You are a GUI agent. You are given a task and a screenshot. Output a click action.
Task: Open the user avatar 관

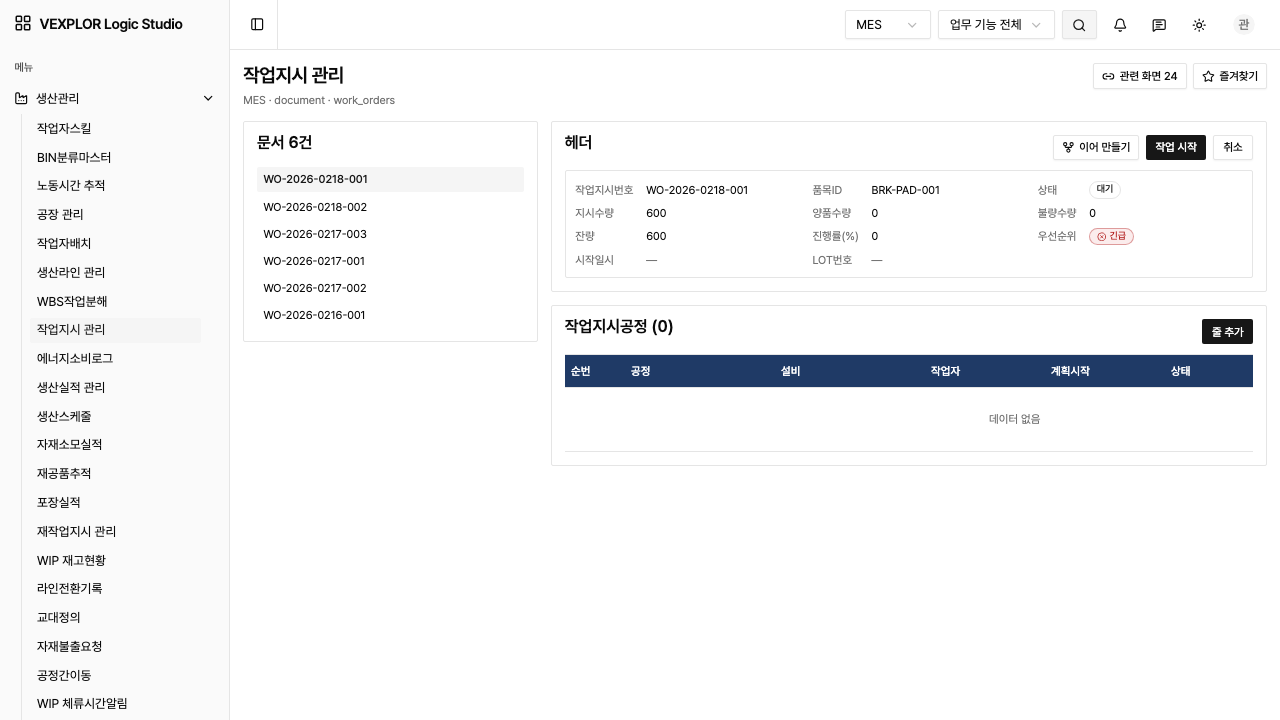1244,25
